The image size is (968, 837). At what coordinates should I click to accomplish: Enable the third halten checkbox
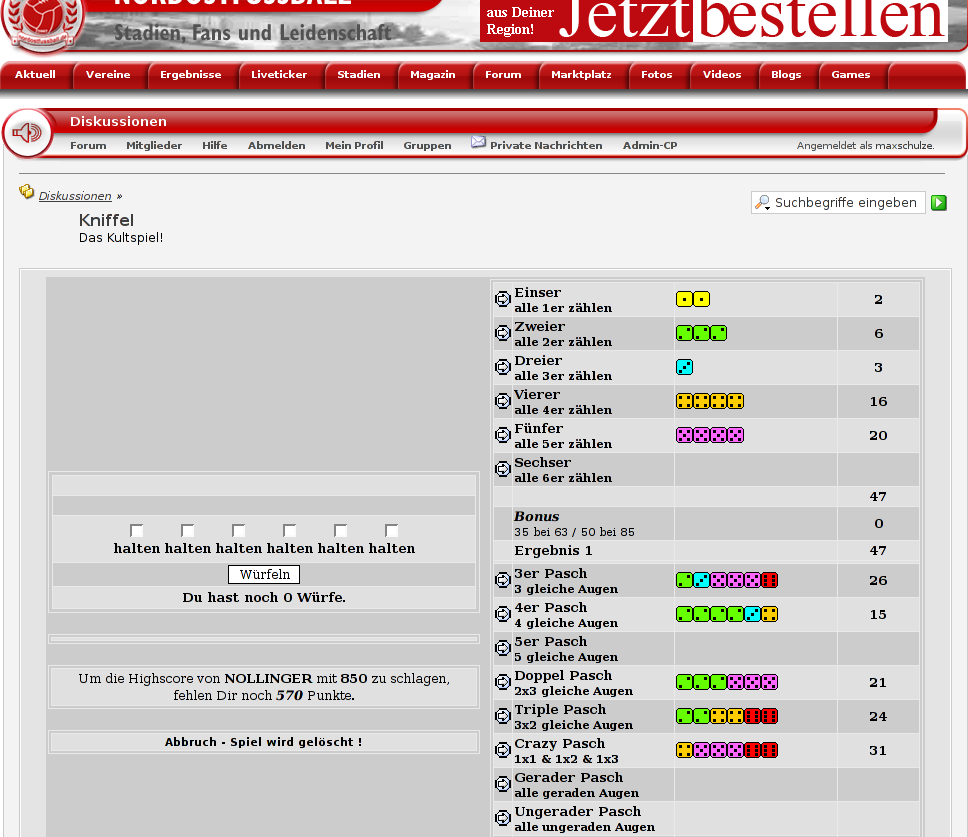click(x=239, y=531)
